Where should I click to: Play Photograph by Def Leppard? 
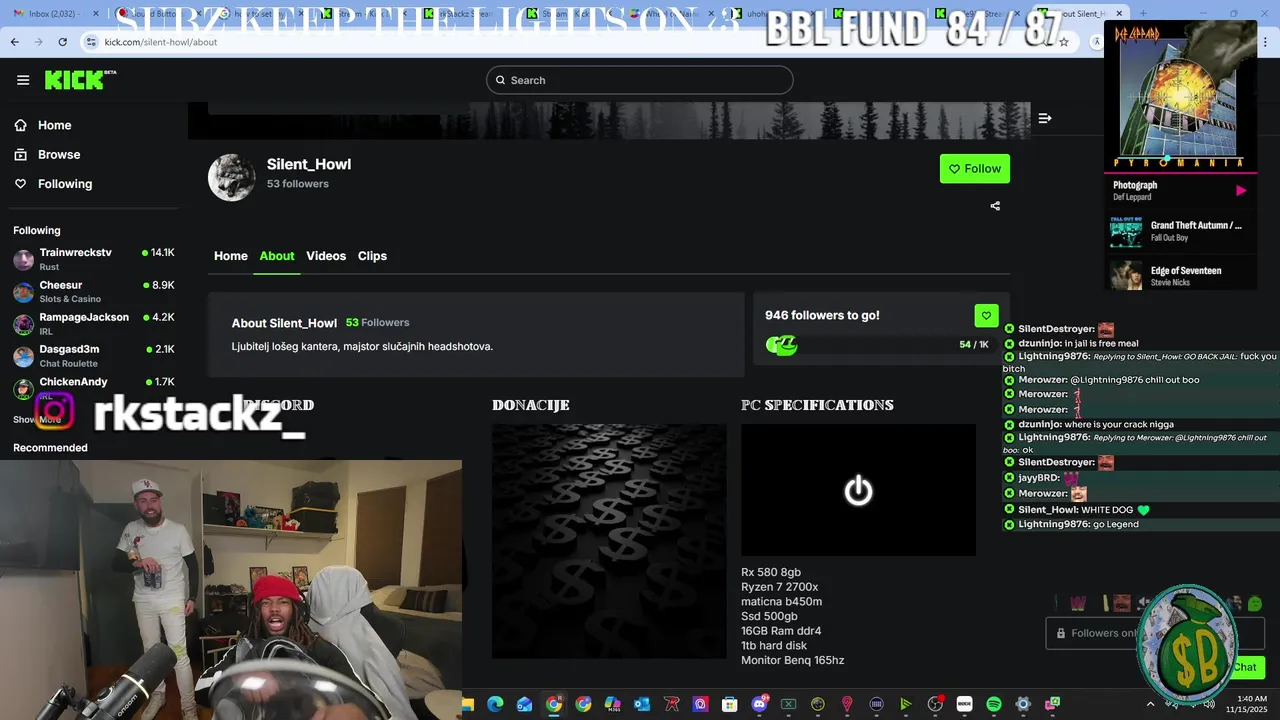(1241, 190)
